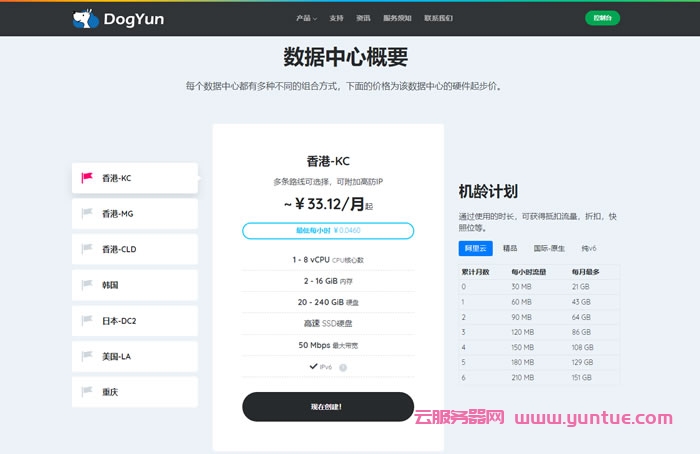Click the flag icon beside 香港-MG
The width and height of the screenshot is (700, 454).
(x=87, y=214)
